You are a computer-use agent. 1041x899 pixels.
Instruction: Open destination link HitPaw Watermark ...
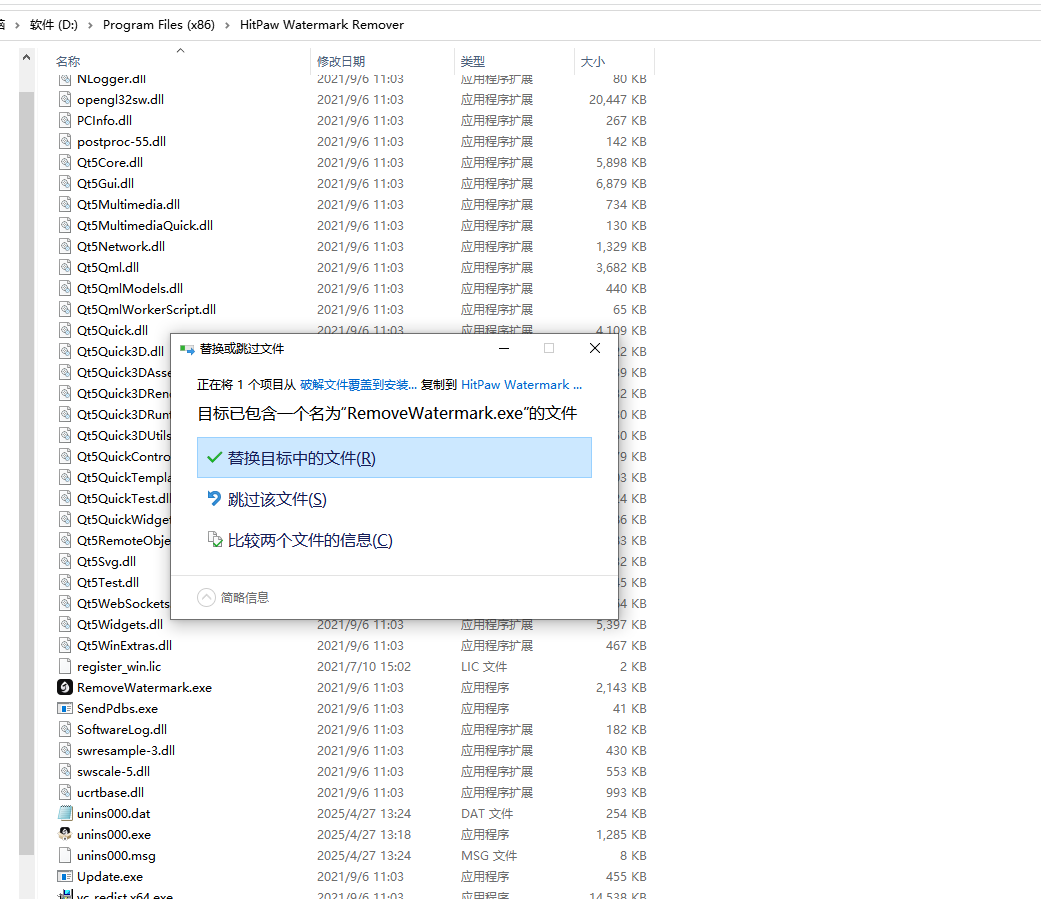(521, 384)
